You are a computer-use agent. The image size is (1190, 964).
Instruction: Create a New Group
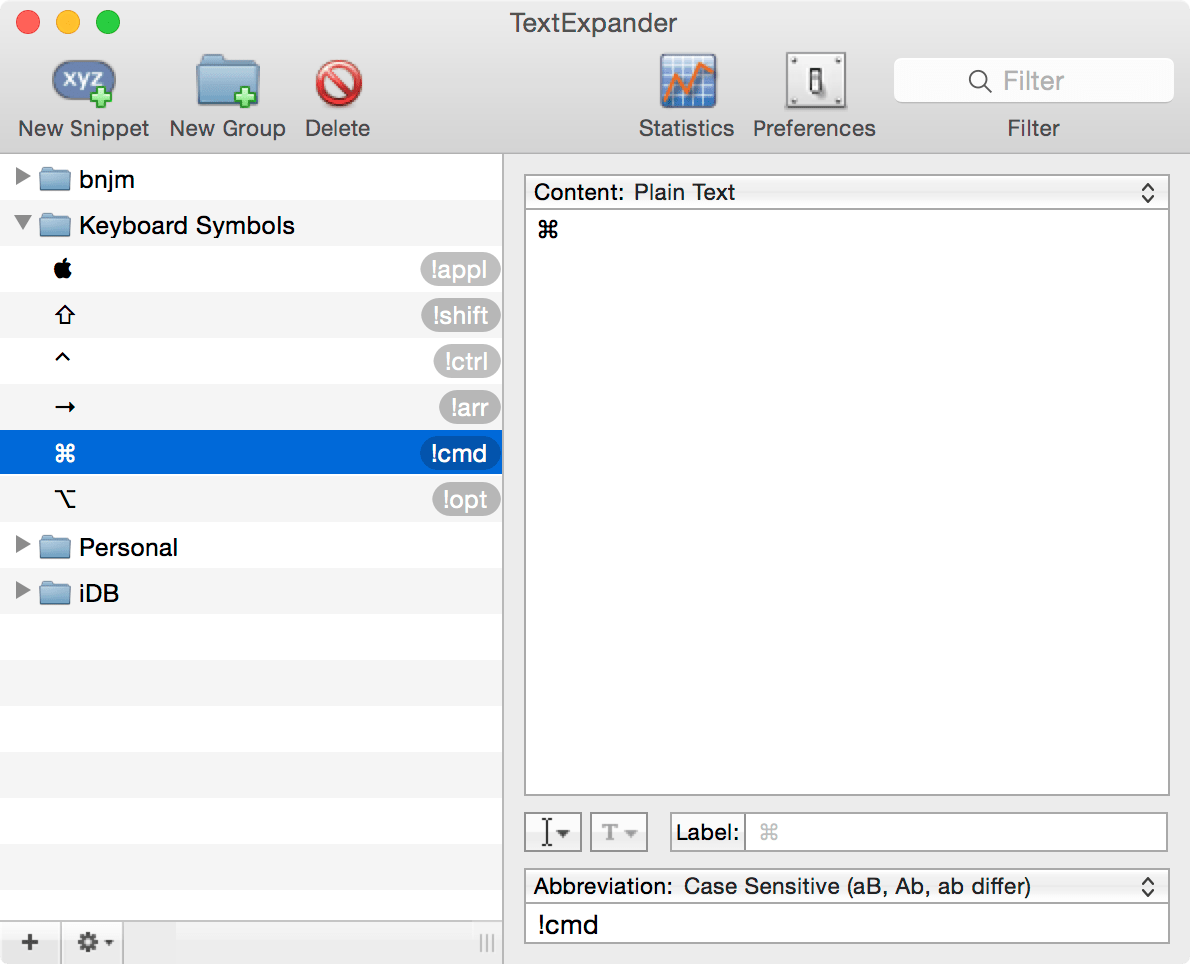coord(227,95)
